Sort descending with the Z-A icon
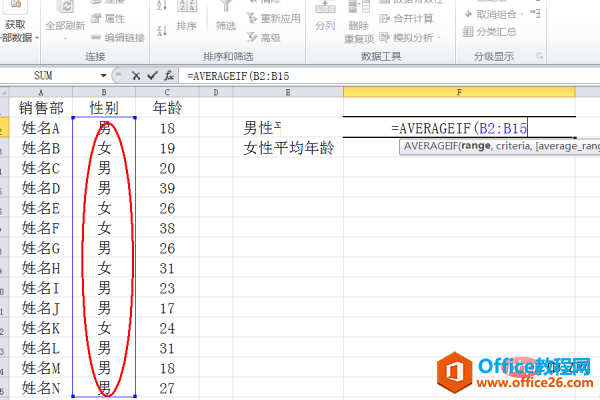Screen dimensions: 600x400 (162, 31)
